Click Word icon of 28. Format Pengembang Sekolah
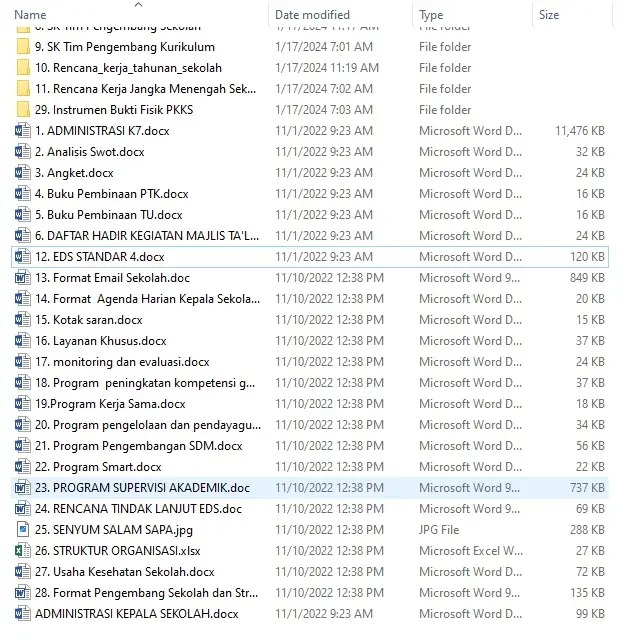The image size is (627, 643). click(23, 593)
